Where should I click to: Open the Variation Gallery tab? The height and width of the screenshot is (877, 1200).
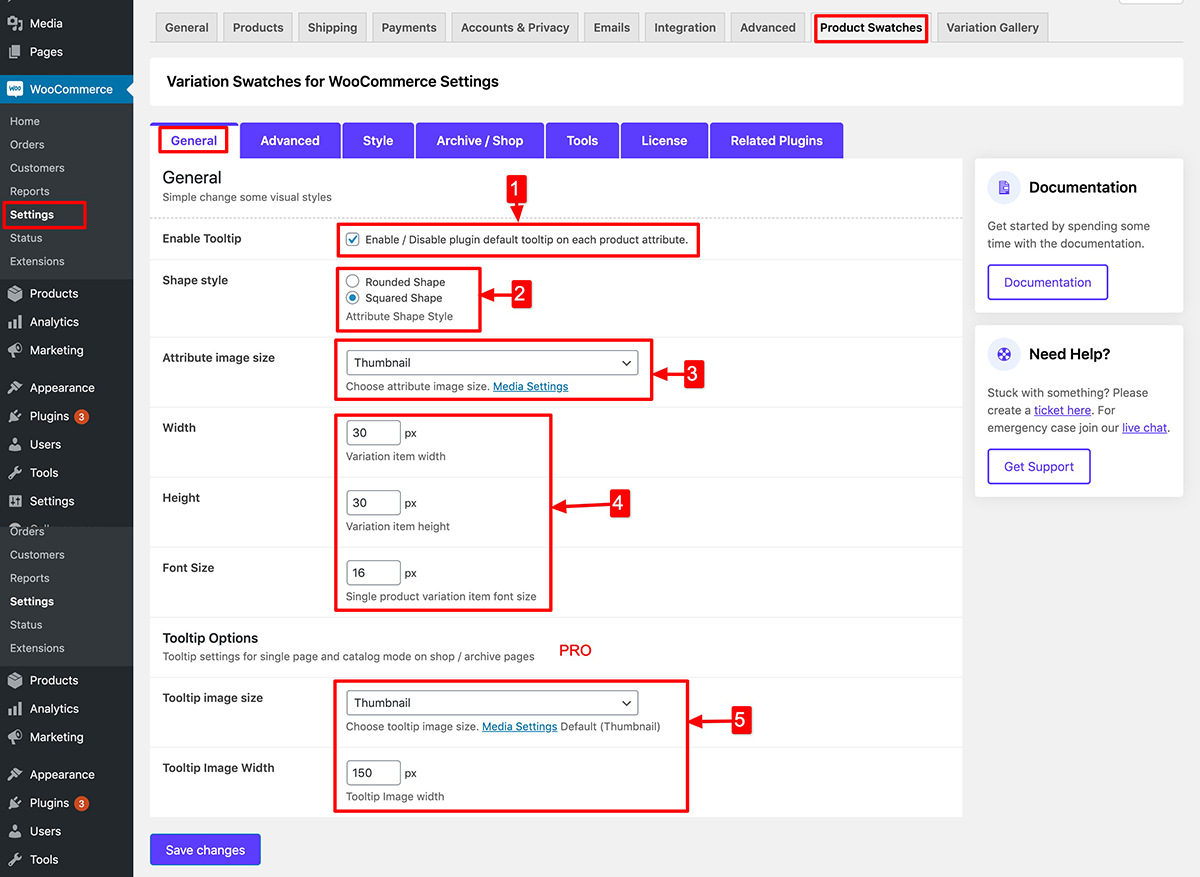click(992, 28)
